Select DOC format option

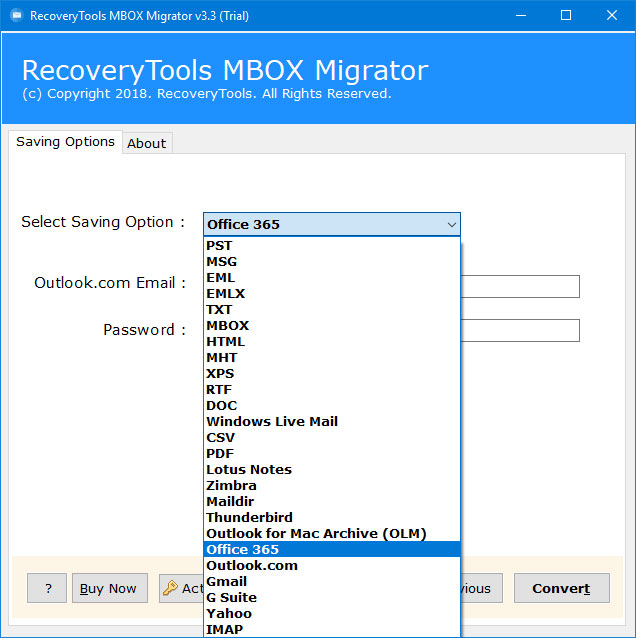point(332,406)
